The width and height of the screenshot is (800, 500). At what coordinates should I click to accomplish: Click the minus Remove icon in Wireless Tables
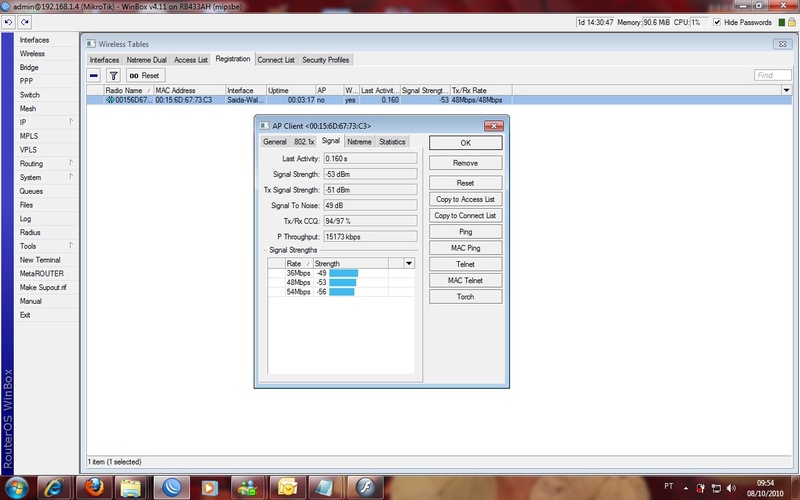pos(93,76)
